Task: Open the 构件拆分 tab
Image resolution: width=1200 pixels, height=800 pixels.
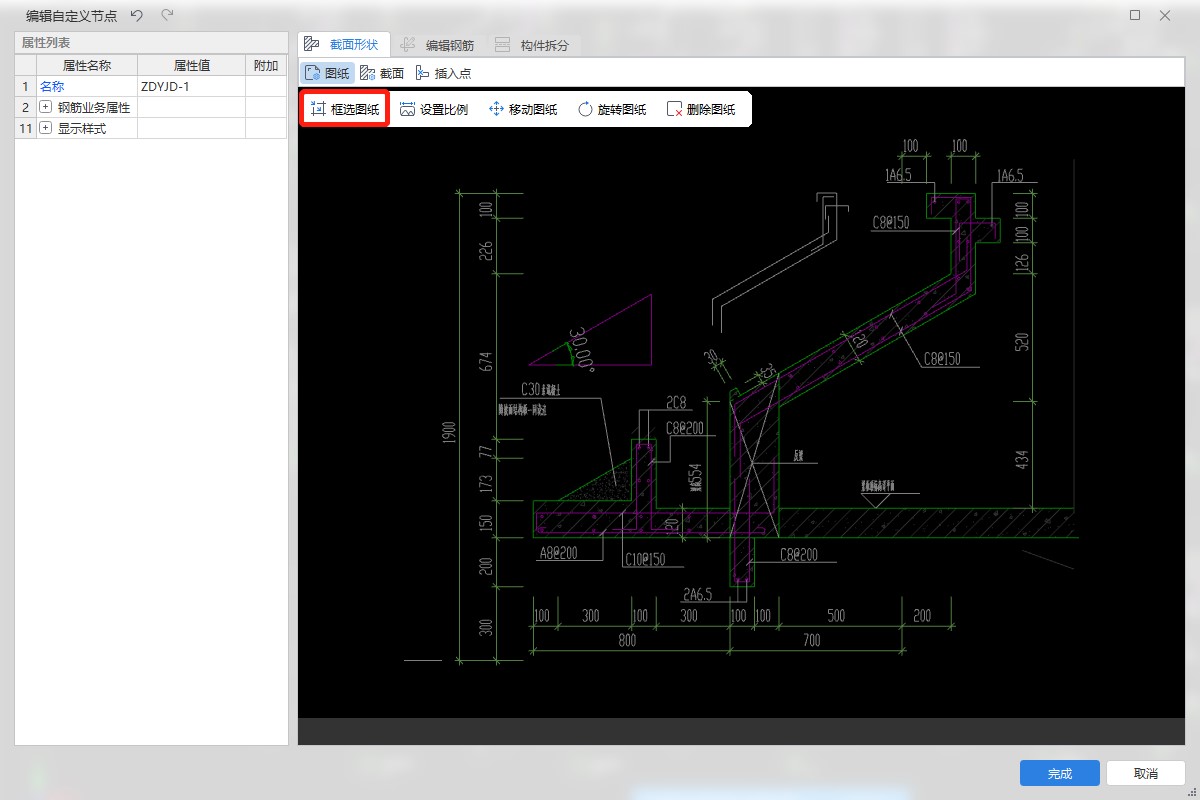Action: [532, 45]
